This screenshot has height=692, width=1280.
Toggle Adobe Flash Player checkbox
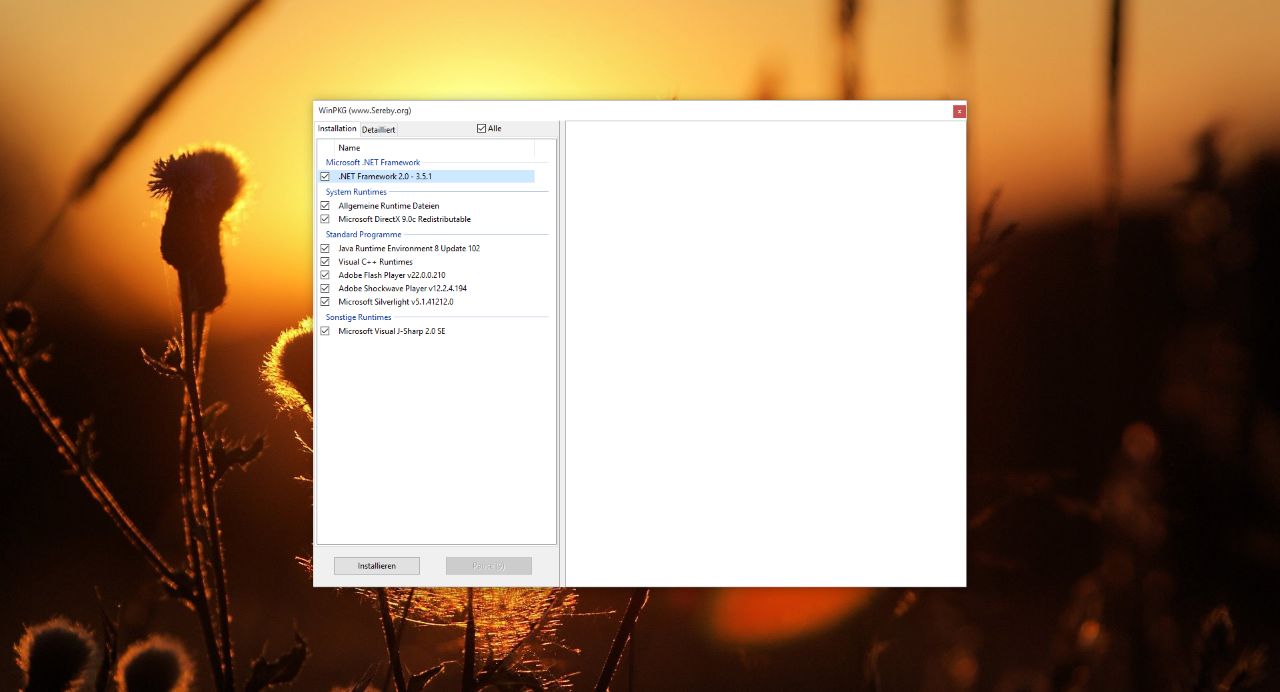pos(325,275)
